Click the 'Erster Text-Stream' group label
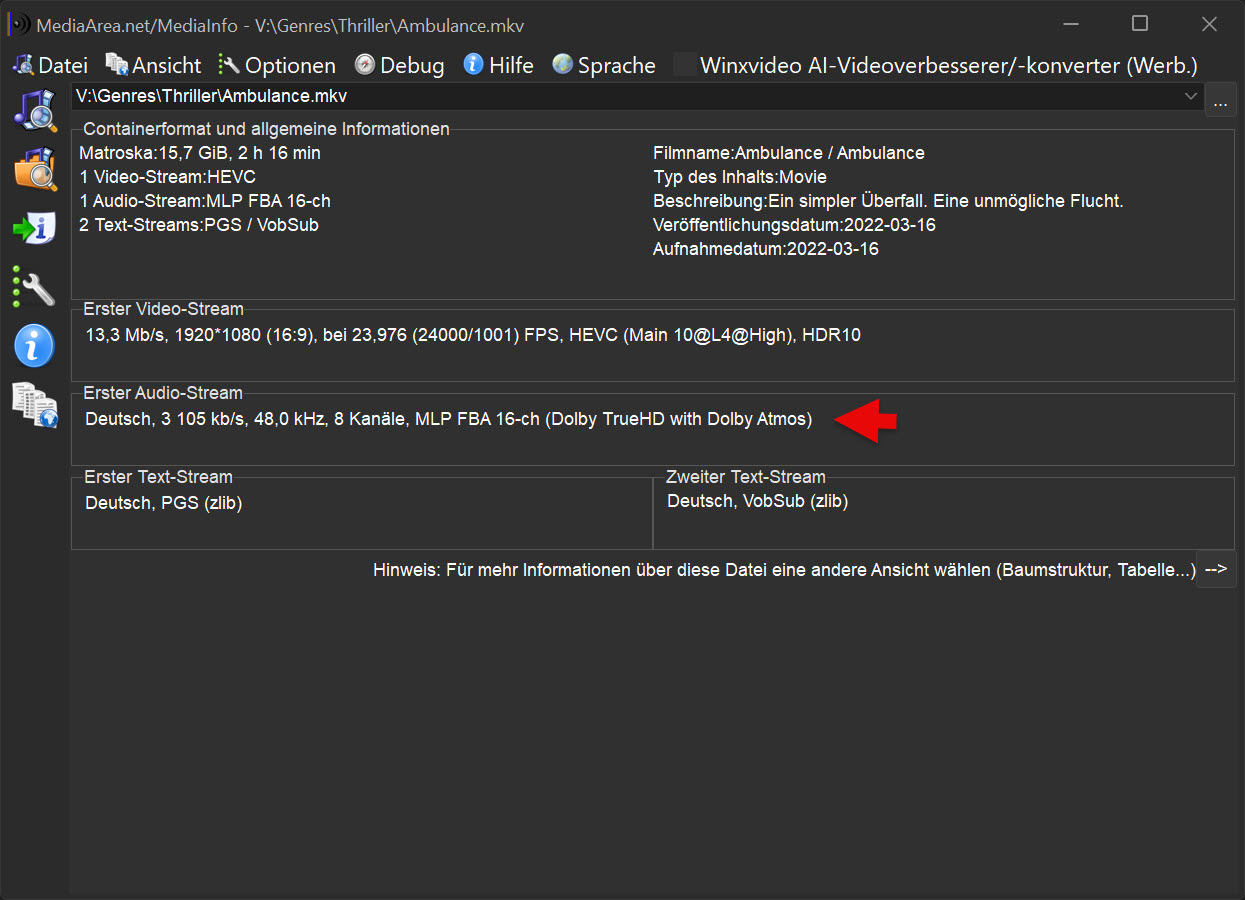Viewport: 1245px width, 900px height. (x=158, y=477)
